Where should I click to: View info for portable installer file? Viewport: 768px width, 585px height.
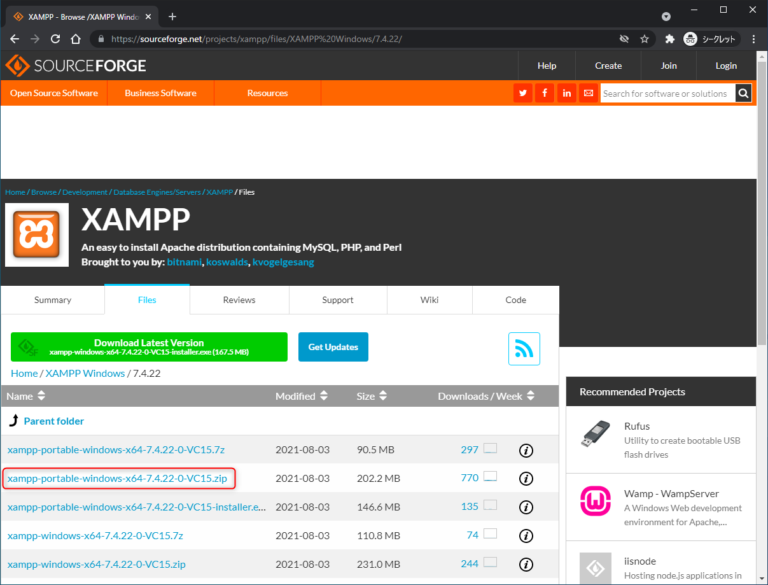526,507
